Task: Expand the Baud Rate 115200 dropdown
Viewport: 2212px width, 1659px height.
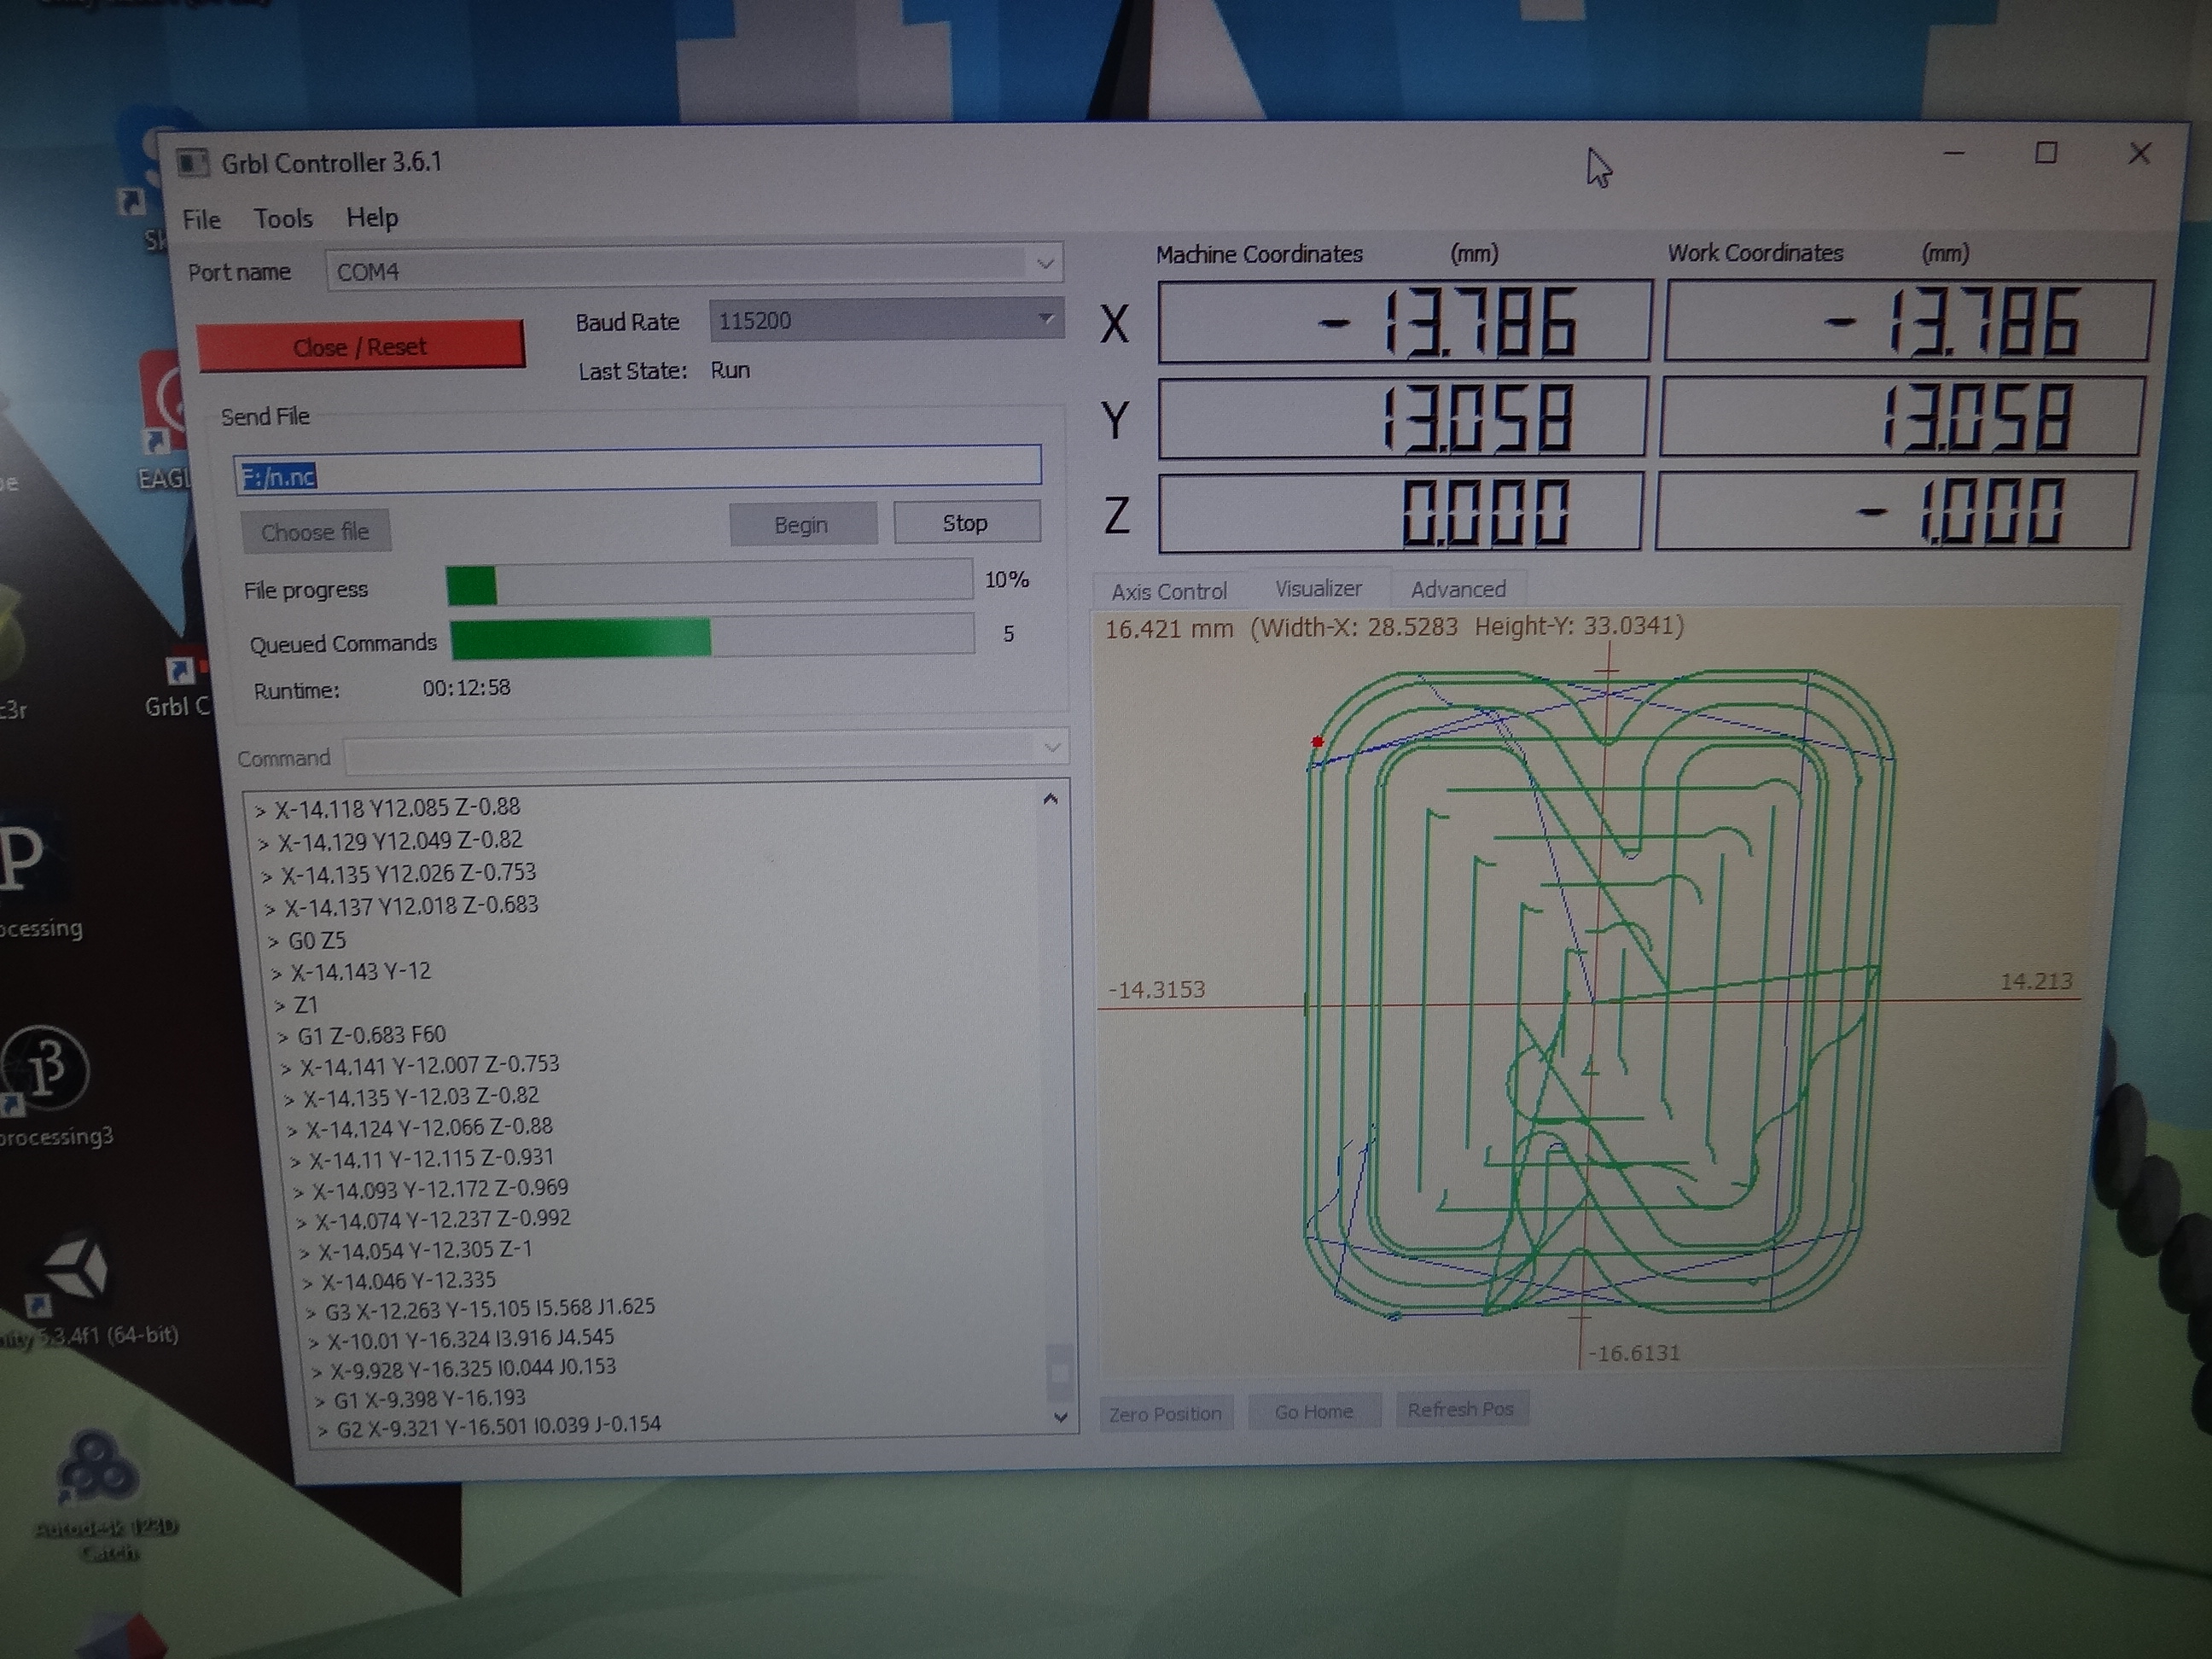Action: click(1046, 318)
